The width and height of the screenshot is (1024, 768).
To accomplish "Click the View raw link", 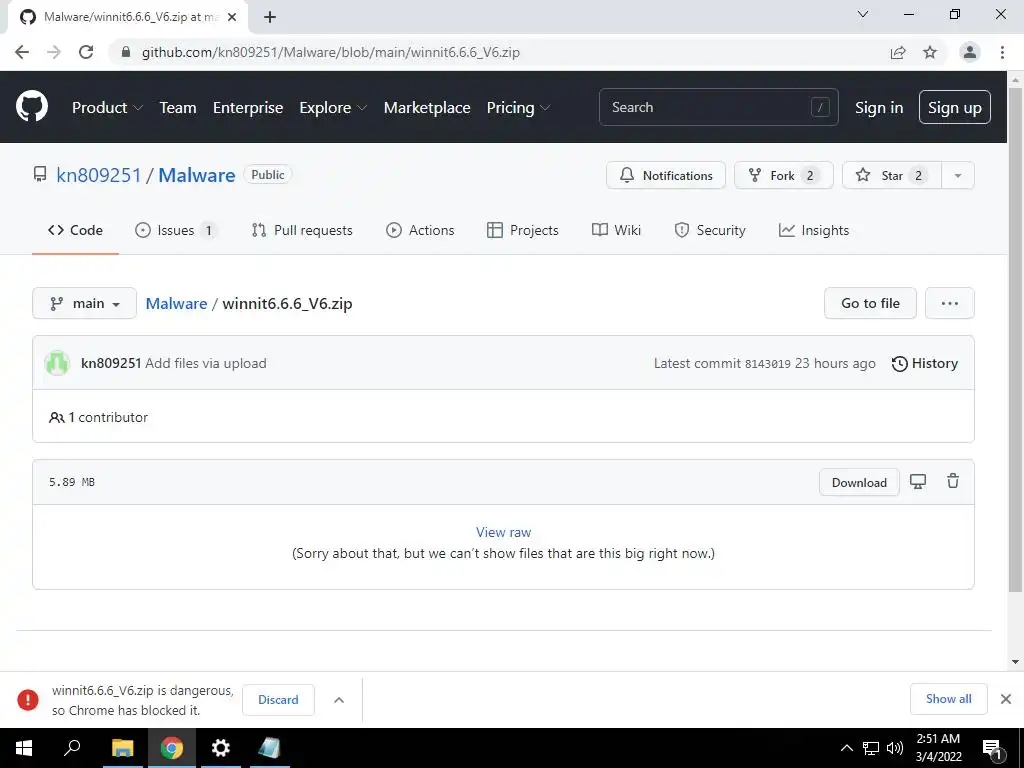I will [504, 532].
